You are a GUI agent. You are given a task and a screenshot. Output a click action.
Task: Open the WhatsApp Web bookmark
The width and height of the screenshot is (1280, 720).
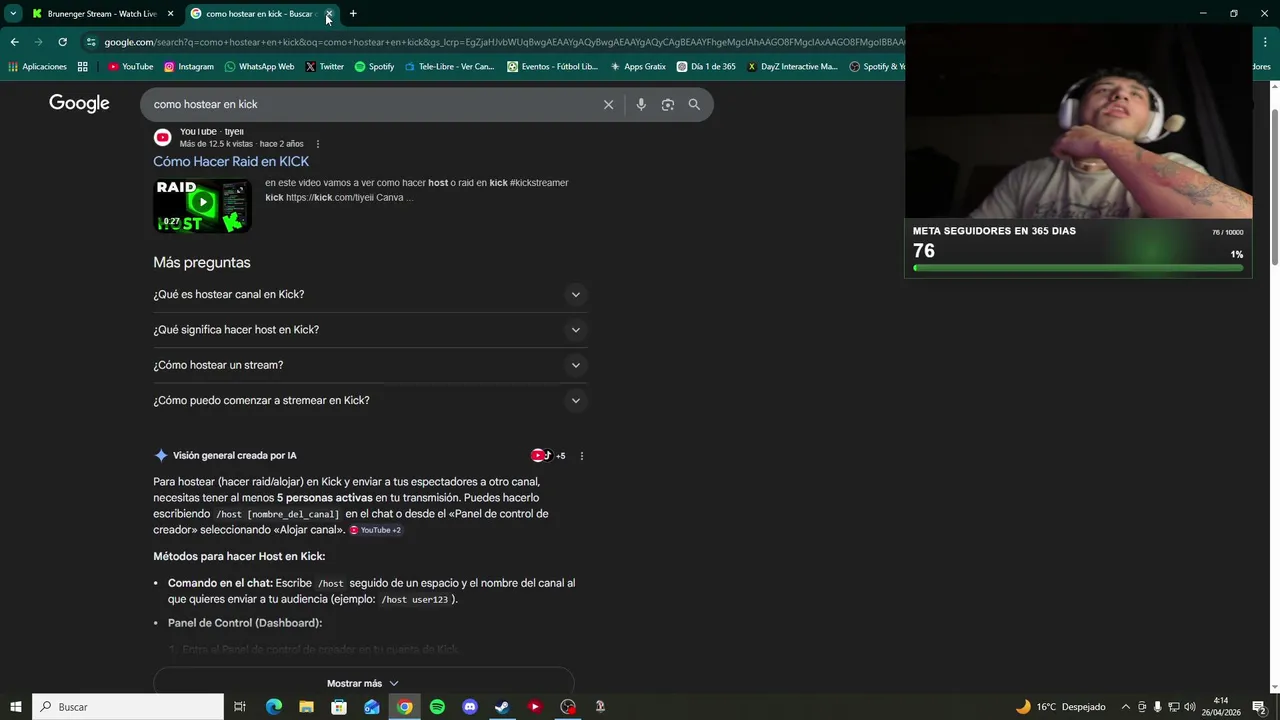[259, 67]
